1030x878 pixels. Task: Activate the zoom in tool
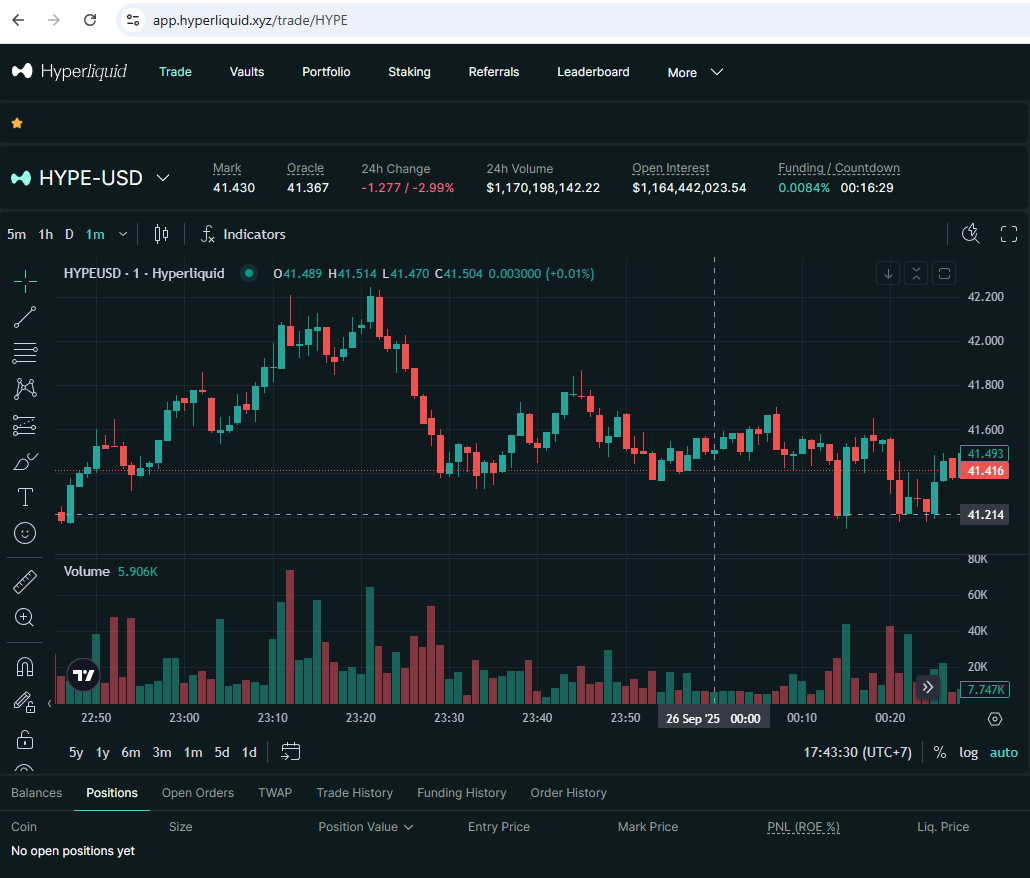click(25, 617)
